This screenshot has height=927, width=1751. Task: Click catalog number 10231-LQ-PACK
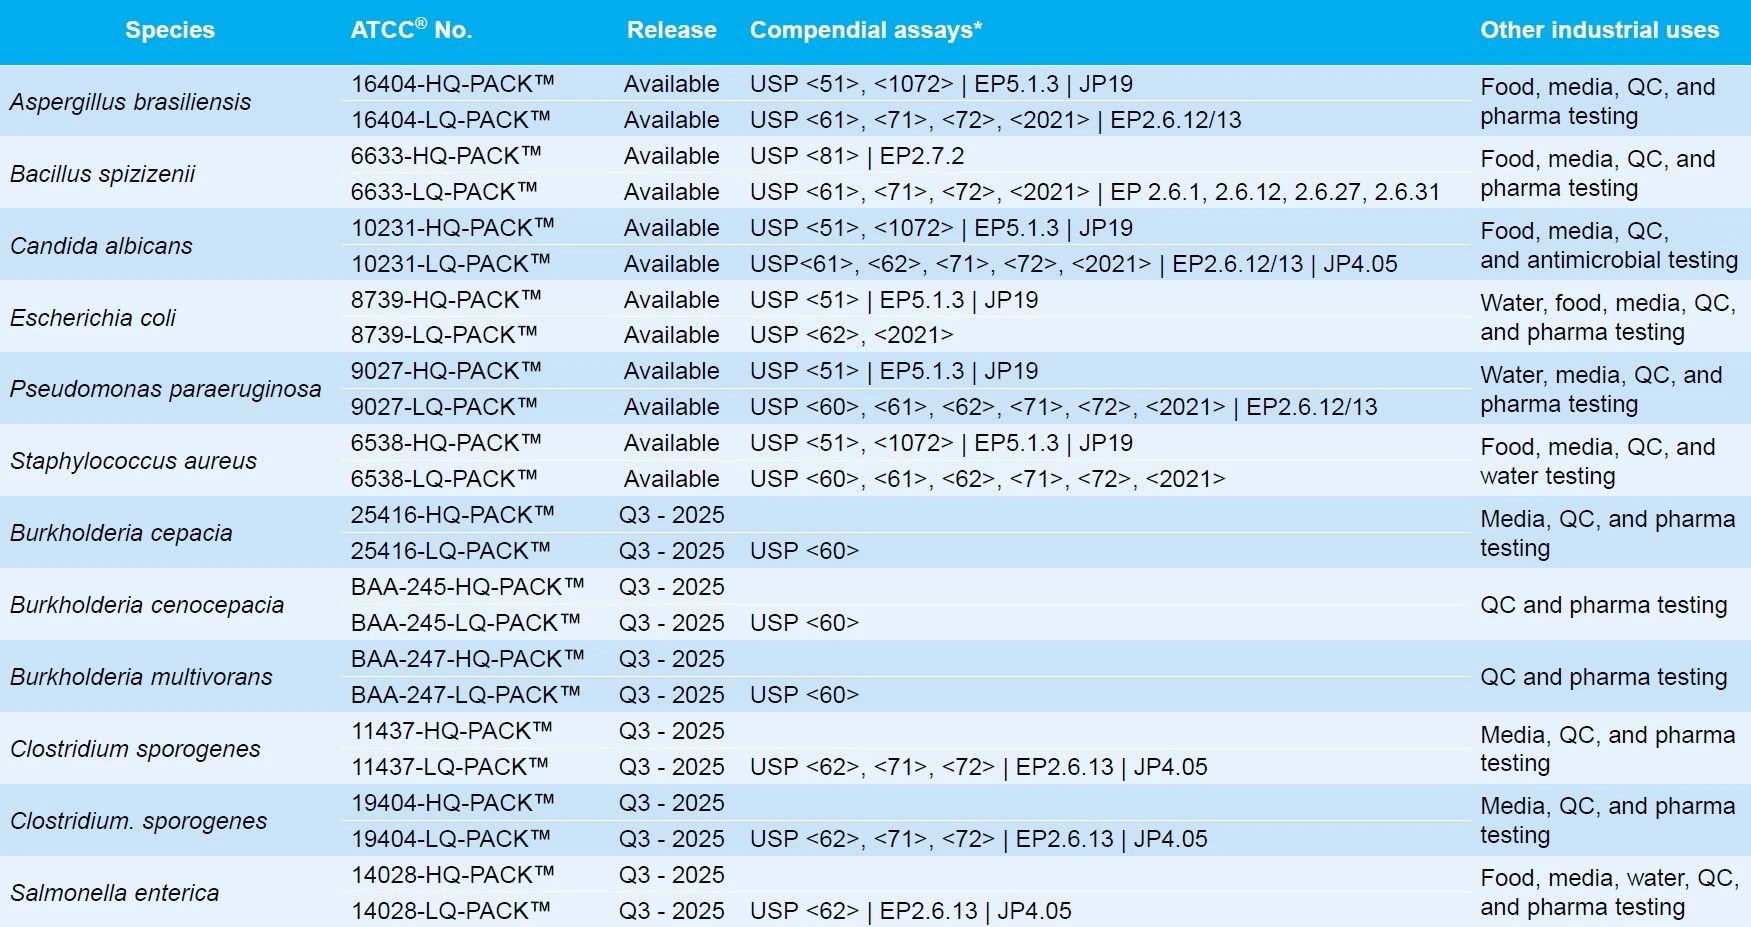click(451, 264)
